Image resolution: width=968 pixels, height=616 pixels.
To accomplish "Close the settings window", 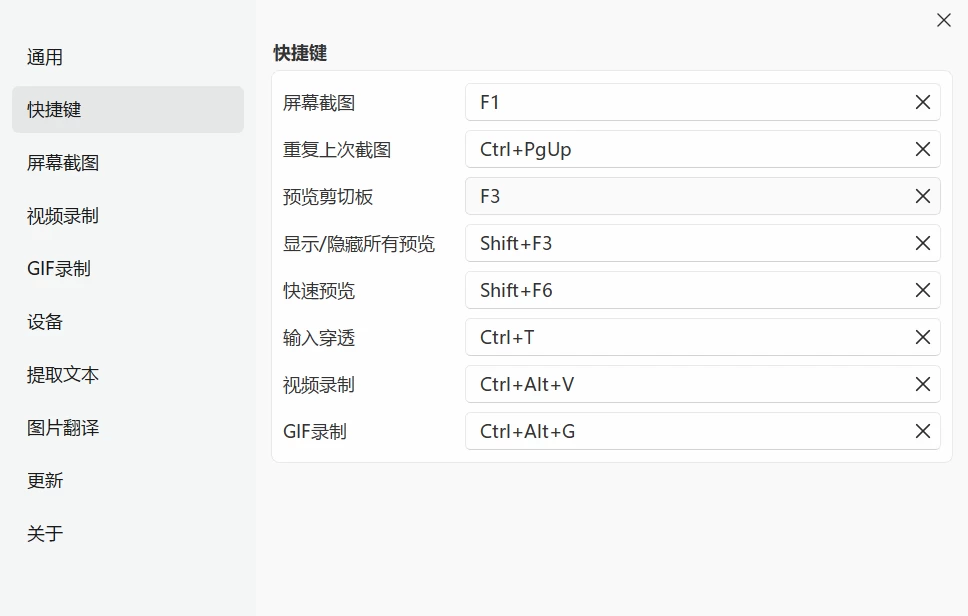I will (943, 20).
